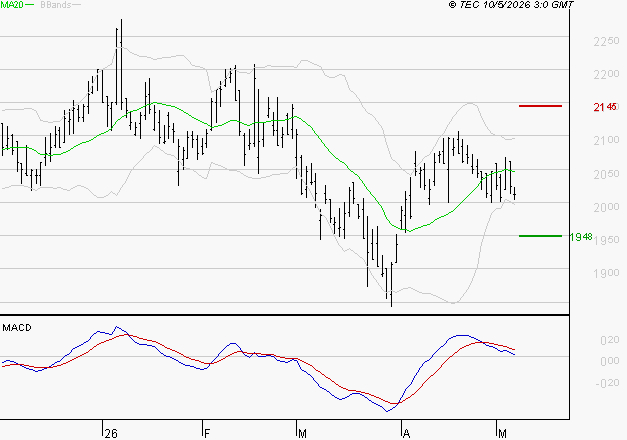627x440 pixels.
Task: Click the BBands legend label
Action: click(x=56, y=5)
